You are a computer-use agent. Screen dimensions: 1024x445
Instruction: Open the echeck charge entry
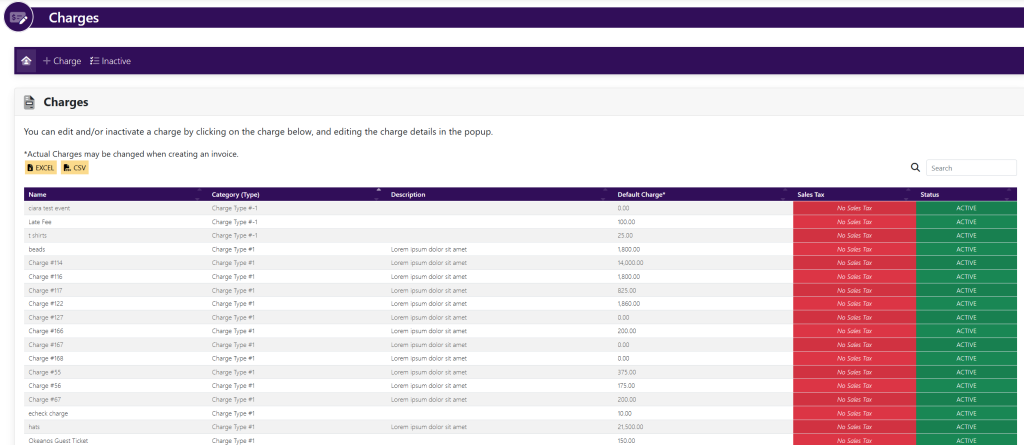pyautogui.click(x=48, y=413)
